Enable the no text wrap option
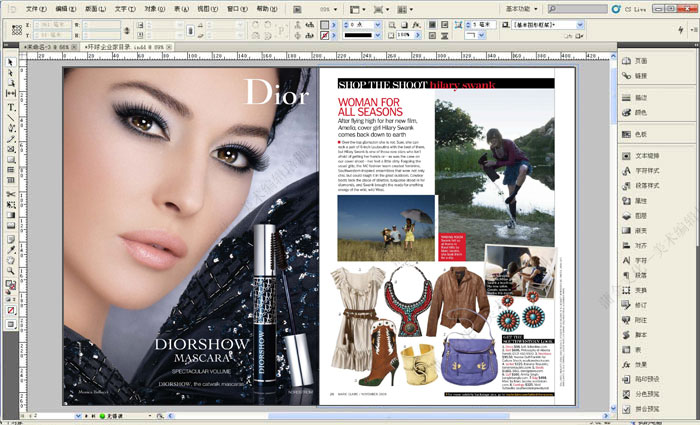Screen dimensions: 700x425 (x=432, y=25)
